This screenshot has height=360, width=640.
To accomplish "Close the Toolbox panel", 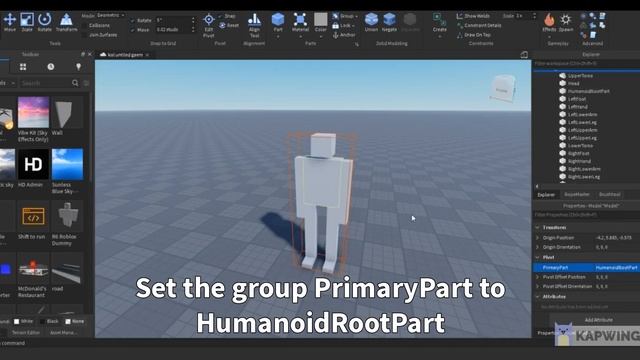I will tap(90, 54).
